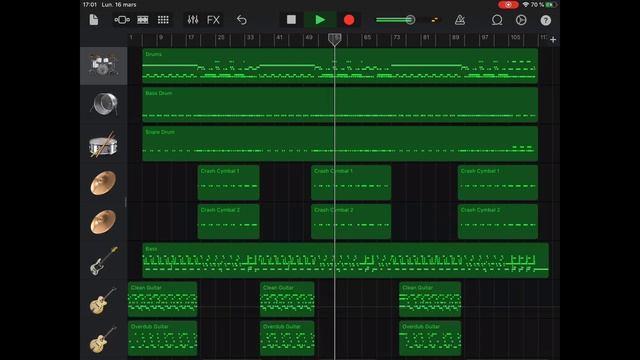Switch to Tracks view button
Screen dimensions: 640x360
[143, 20]
